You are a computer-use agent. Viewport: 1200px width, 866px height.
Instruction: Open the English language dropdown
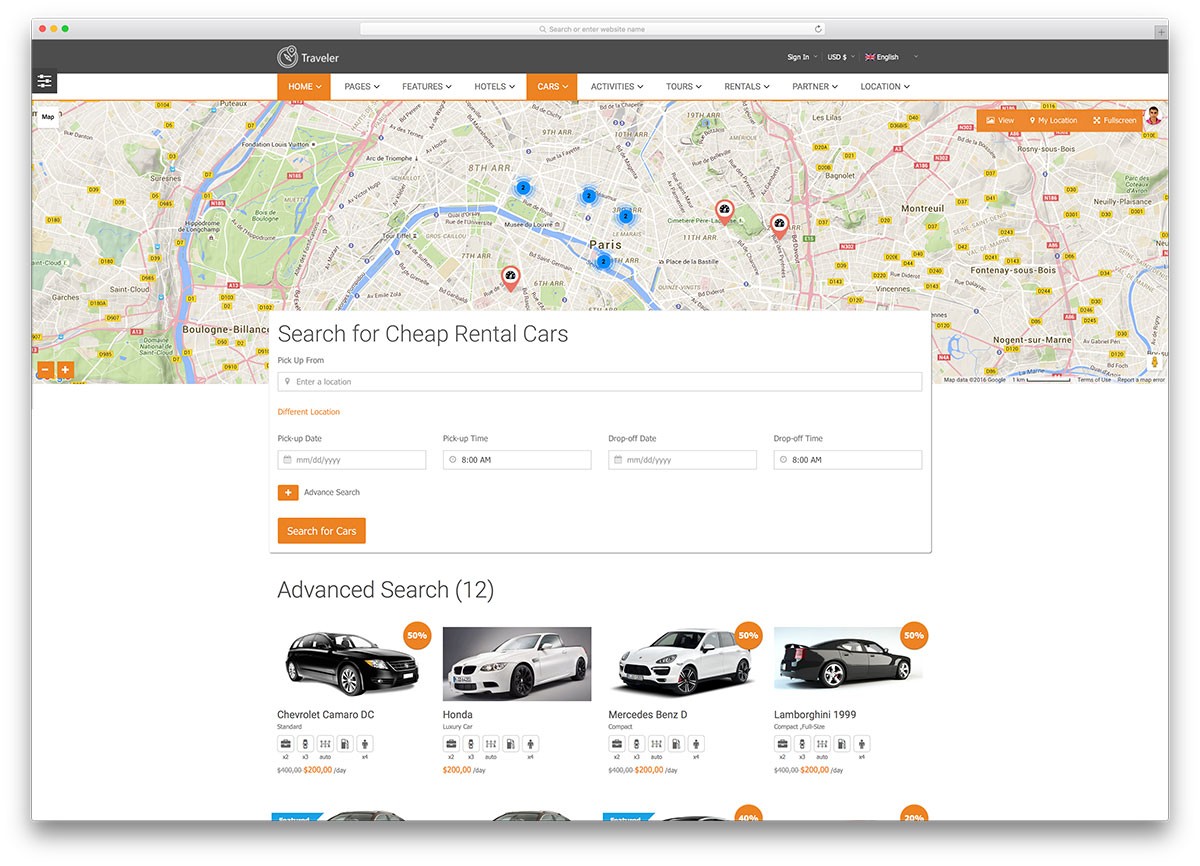pos(891,57)
